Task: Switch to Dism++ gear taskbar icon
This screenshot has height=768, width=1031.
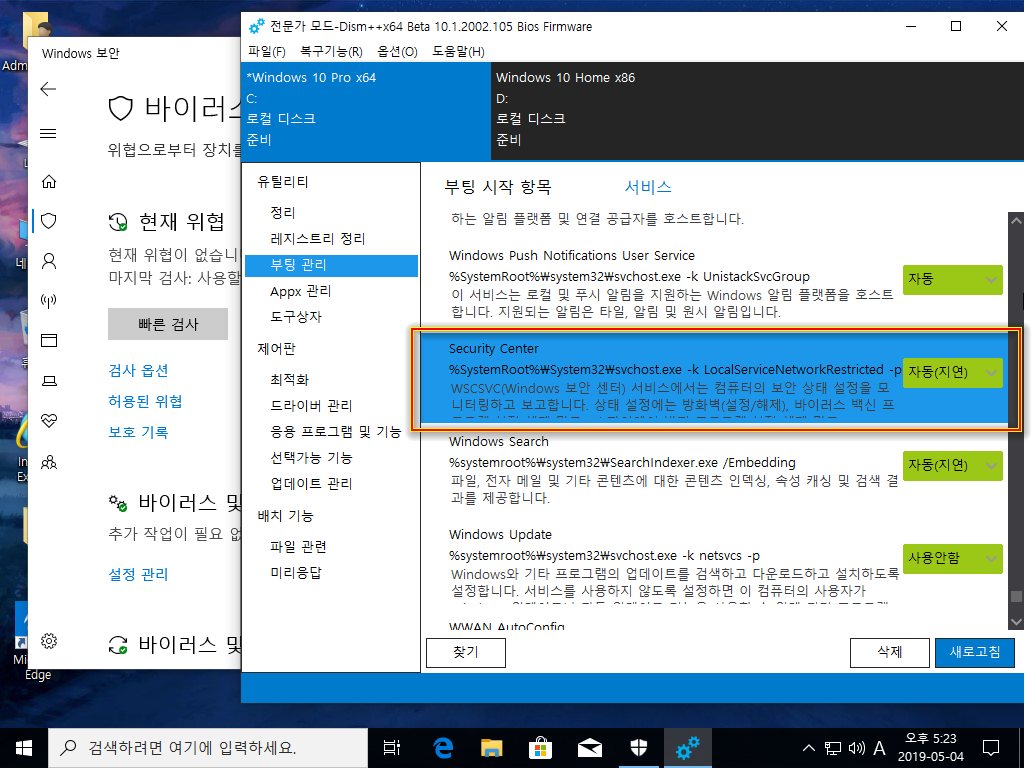Action: tap(688, 748)
